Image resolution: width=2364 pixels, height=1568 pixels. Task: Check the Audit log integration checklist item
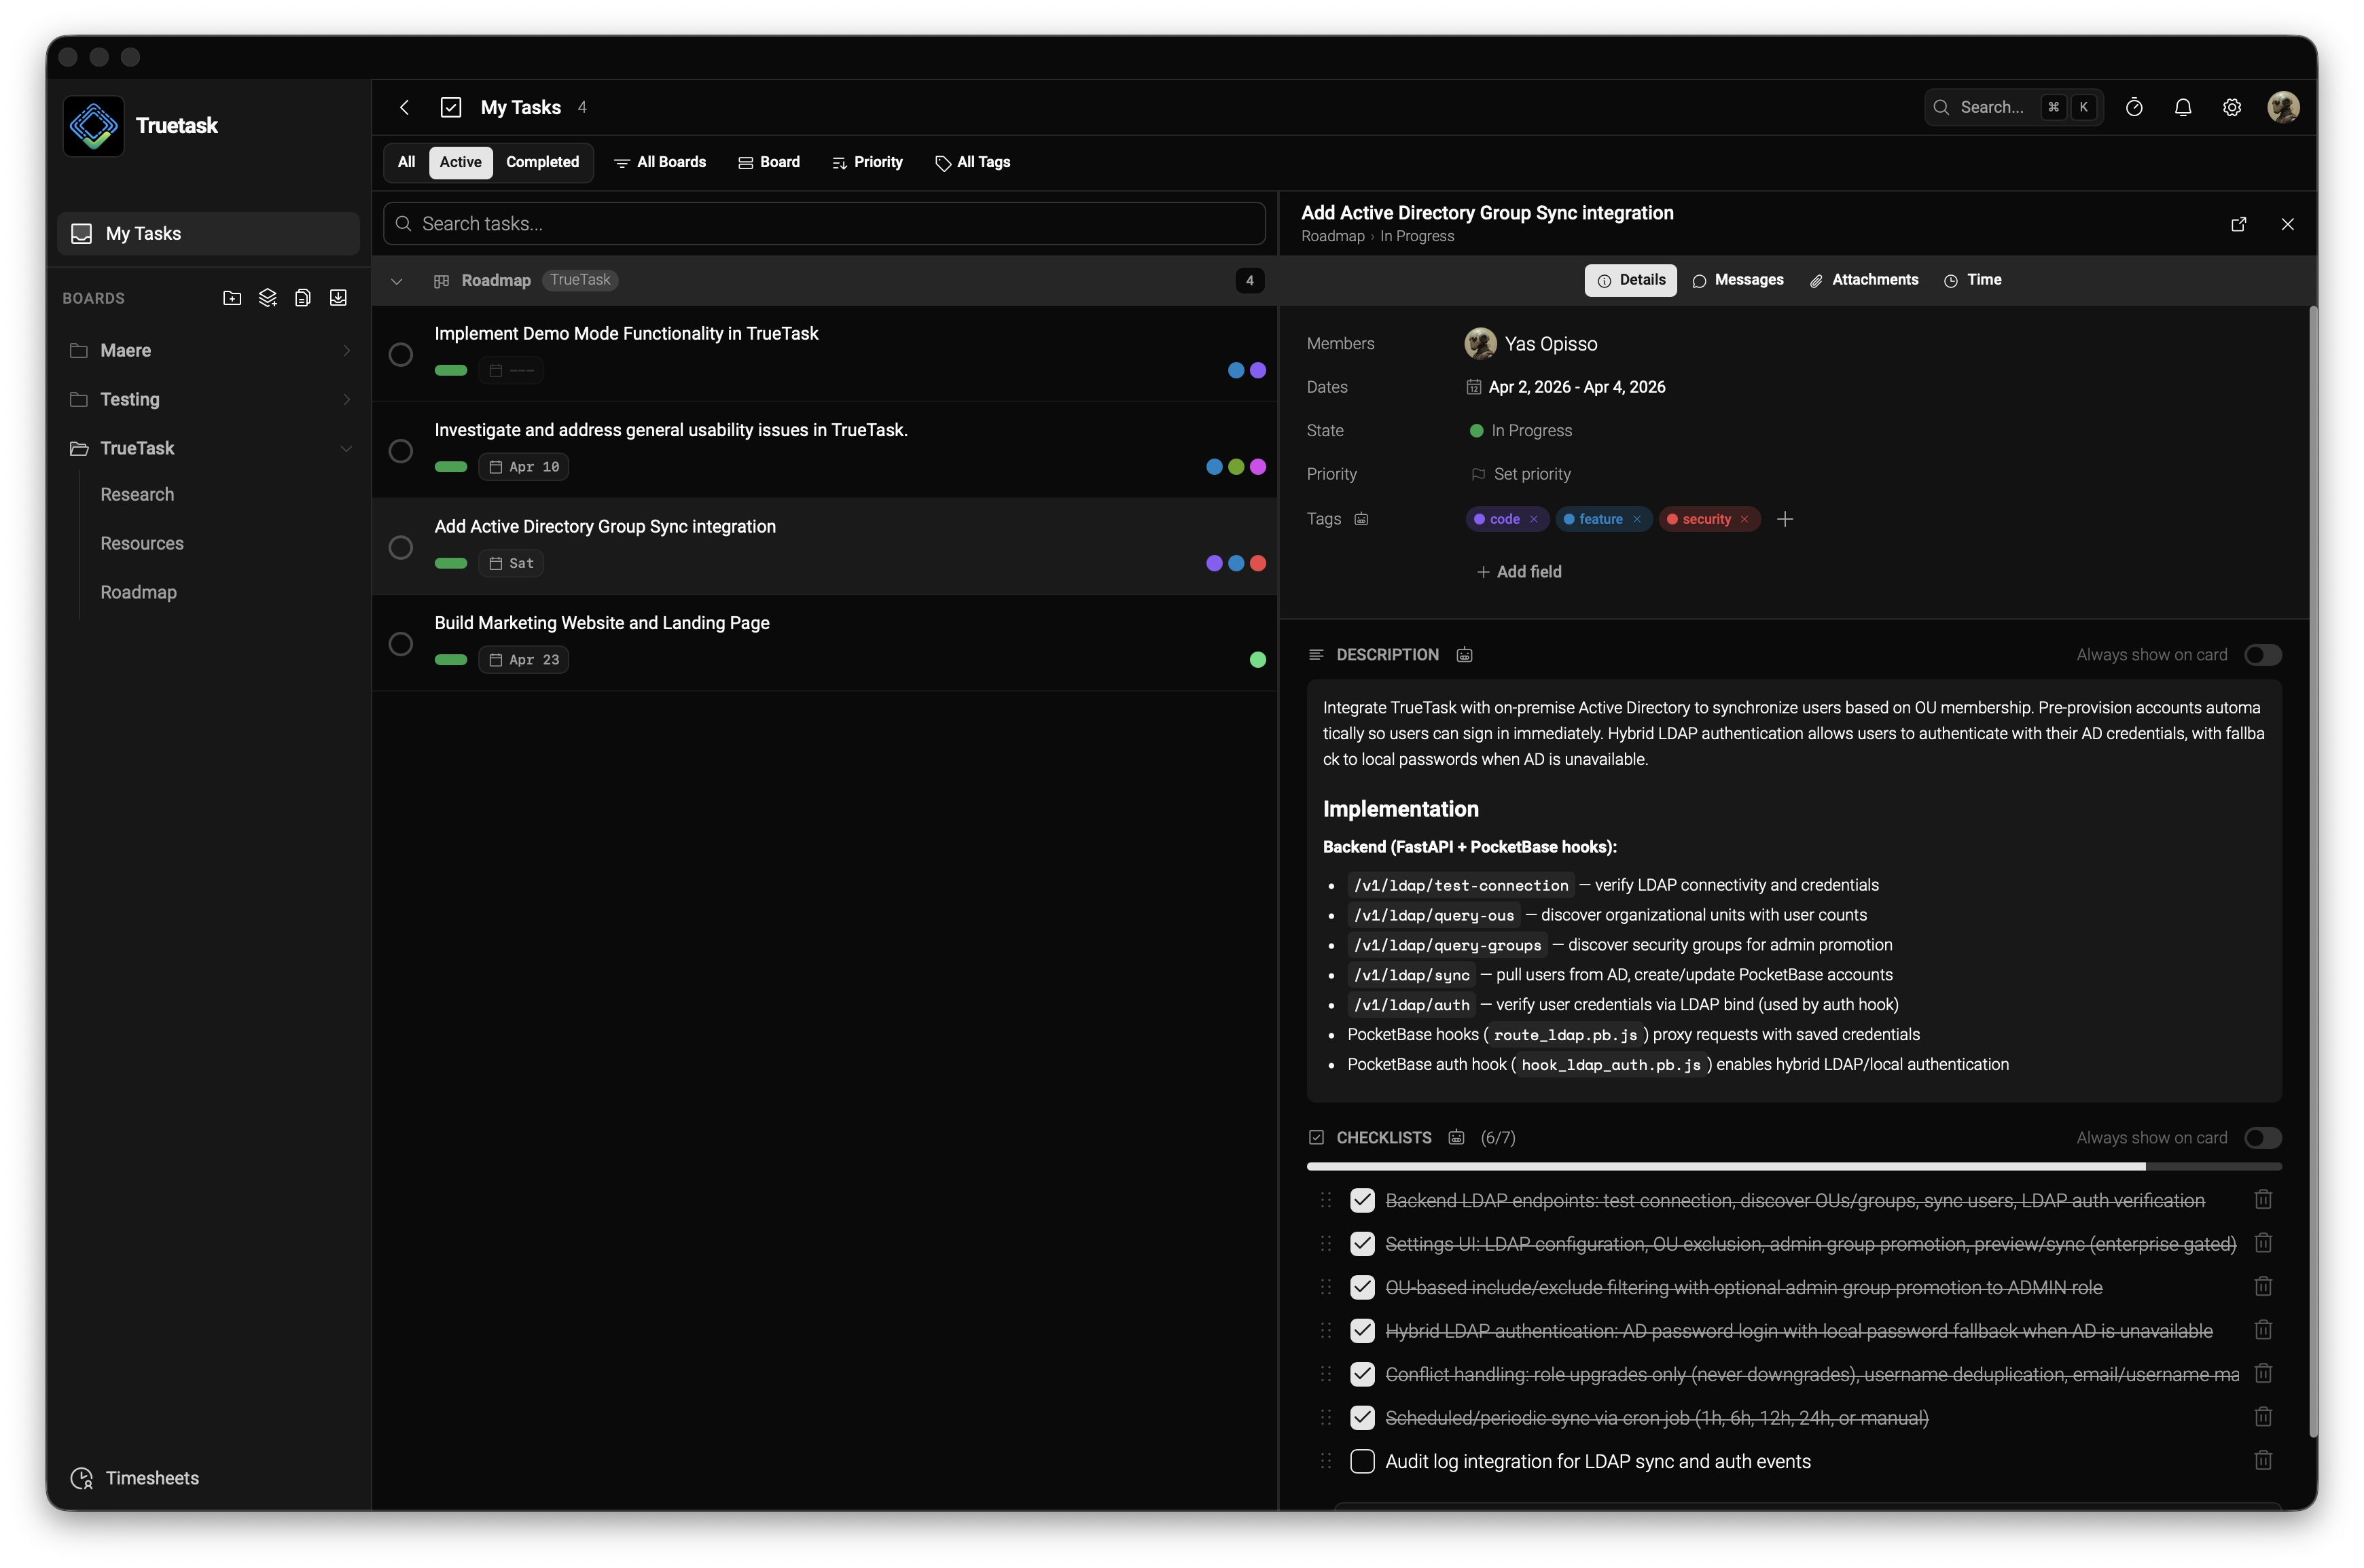tap(1361, 1461)
